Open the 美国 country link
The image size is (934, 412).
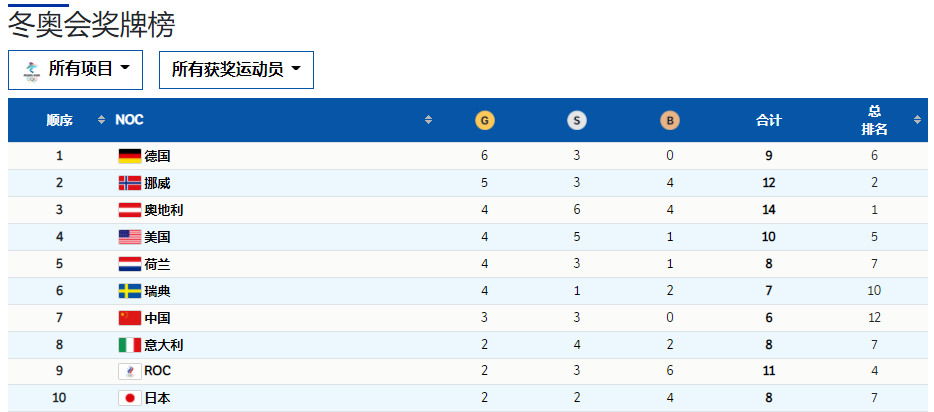(x=157, y=237)
